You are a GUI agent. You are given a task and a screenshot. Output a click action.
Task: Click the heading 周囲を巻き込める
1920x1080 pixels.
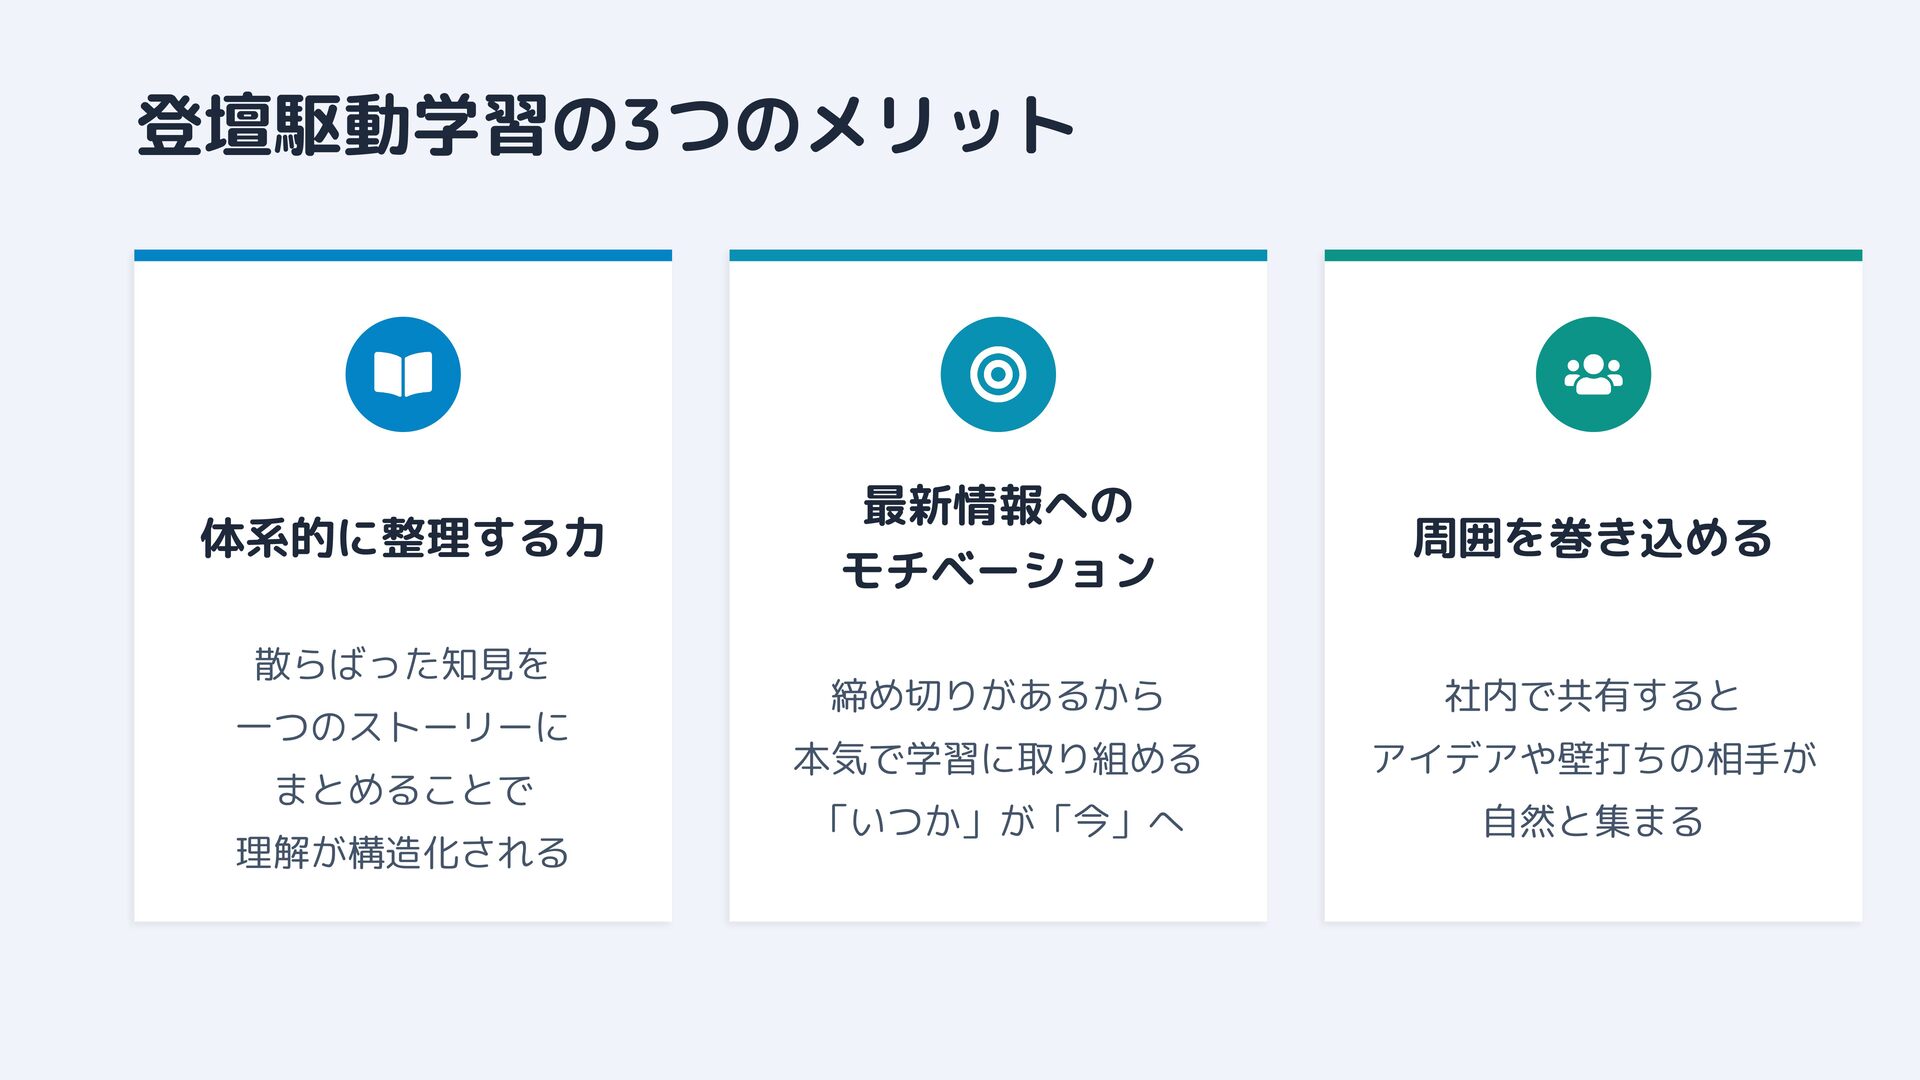tap(1593, 538)
